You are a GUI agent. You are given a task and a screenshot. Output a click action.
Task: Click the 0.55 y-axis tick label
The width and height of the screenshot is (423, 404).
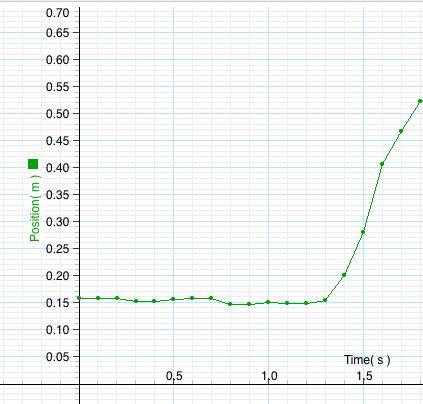(57, 87)
